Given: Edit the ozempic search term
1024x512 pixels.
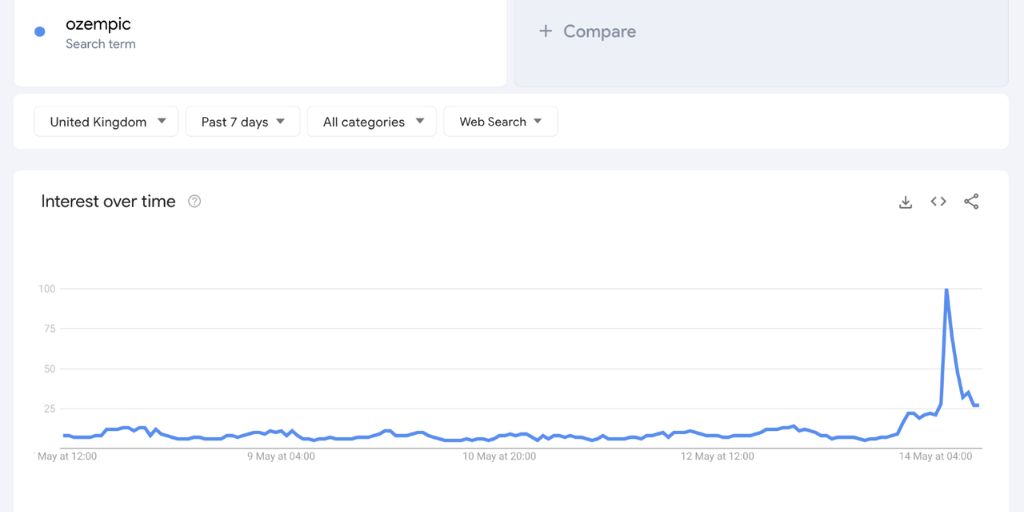Looking at the screenshot, I should click(98, 24).
